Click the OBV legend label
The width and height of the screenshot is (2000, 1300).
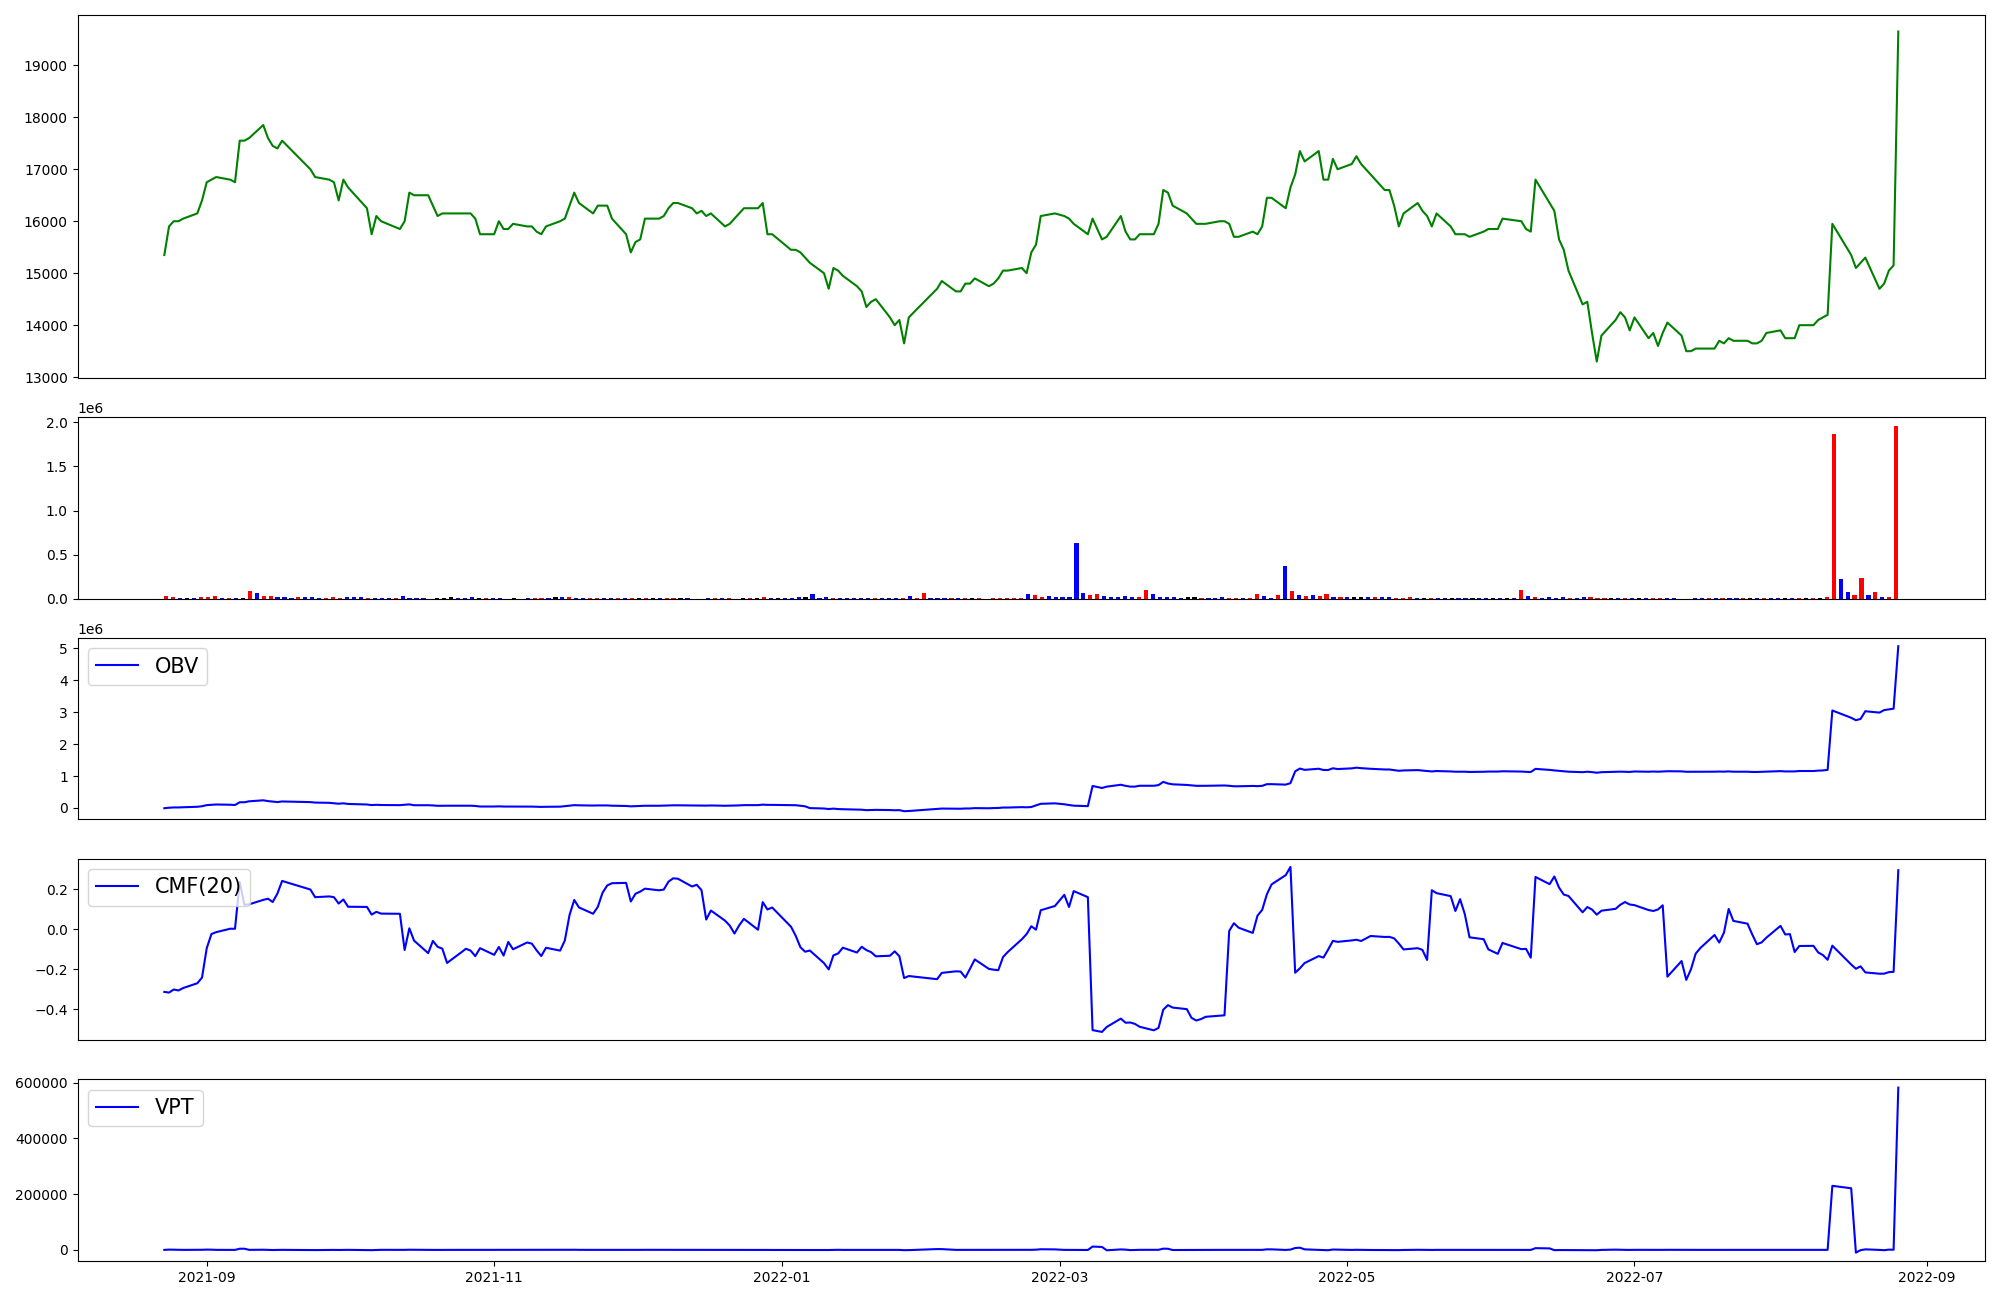coord(176,666)
